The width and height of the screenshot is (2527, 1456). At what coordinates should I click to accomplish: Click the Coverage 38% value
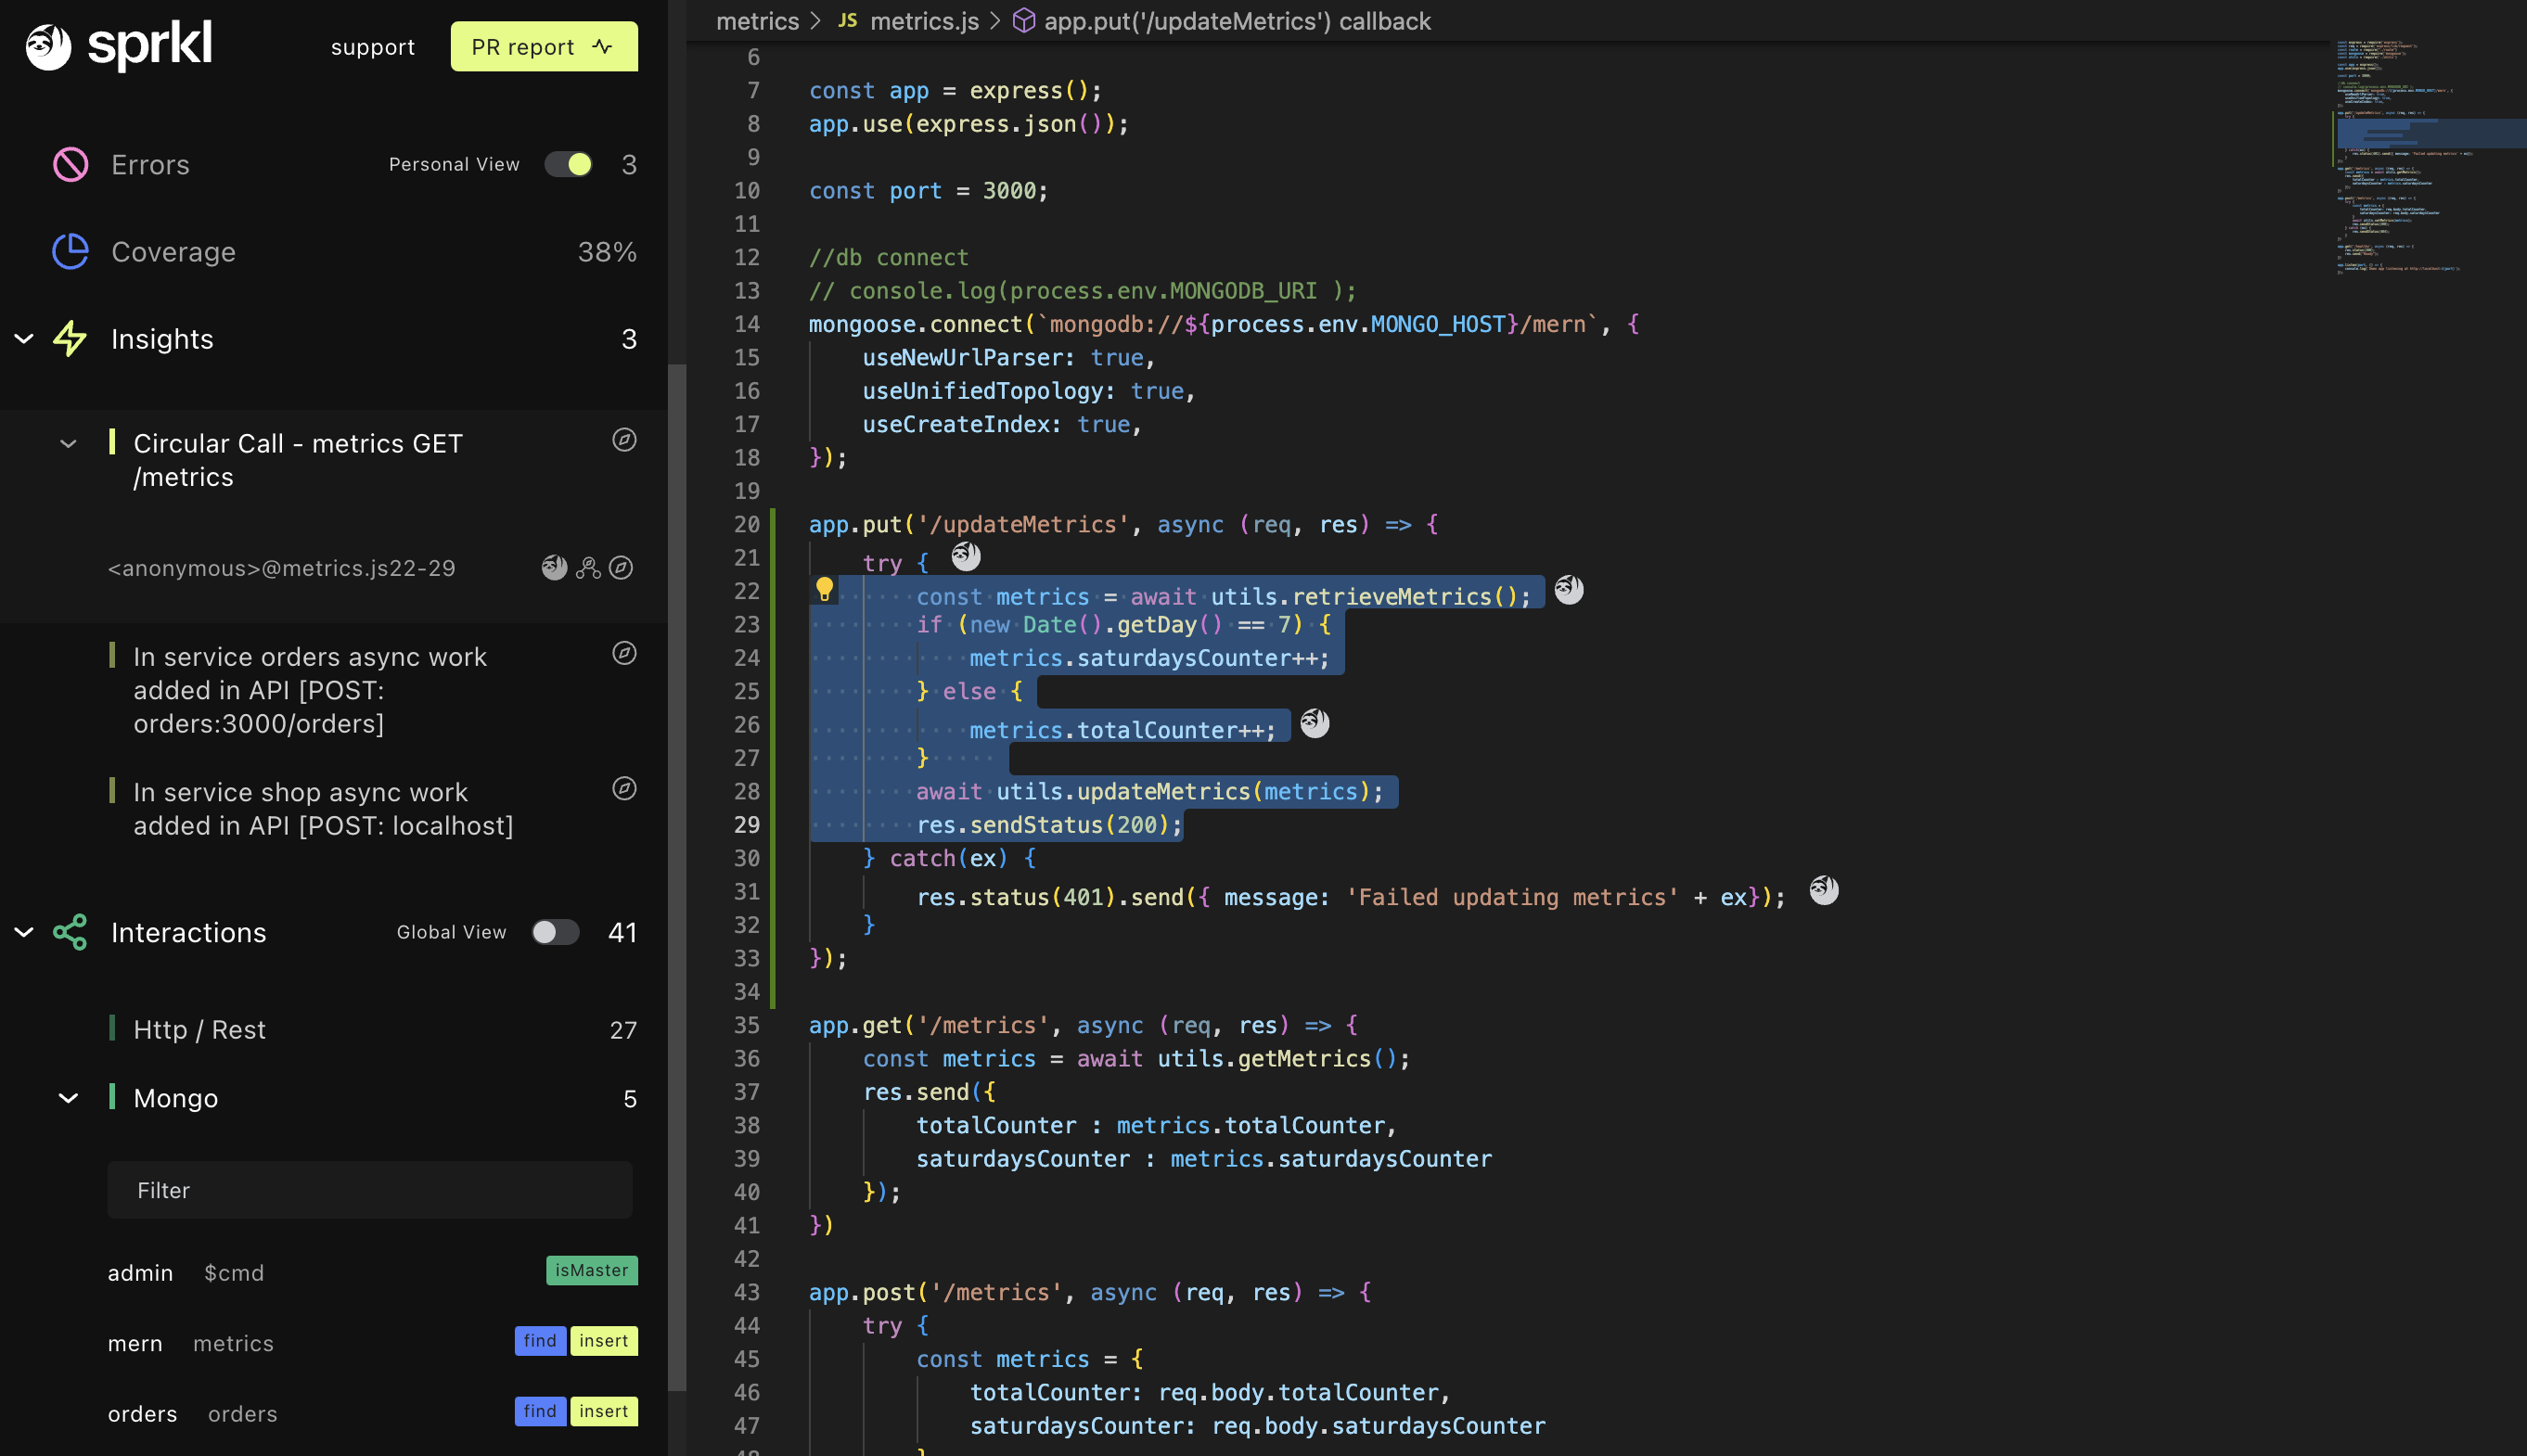click(607, 252)
